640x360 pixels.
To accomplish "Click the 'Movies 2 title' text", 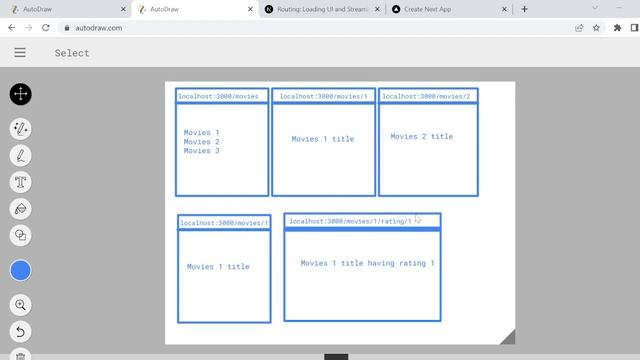I will (422, 136).
